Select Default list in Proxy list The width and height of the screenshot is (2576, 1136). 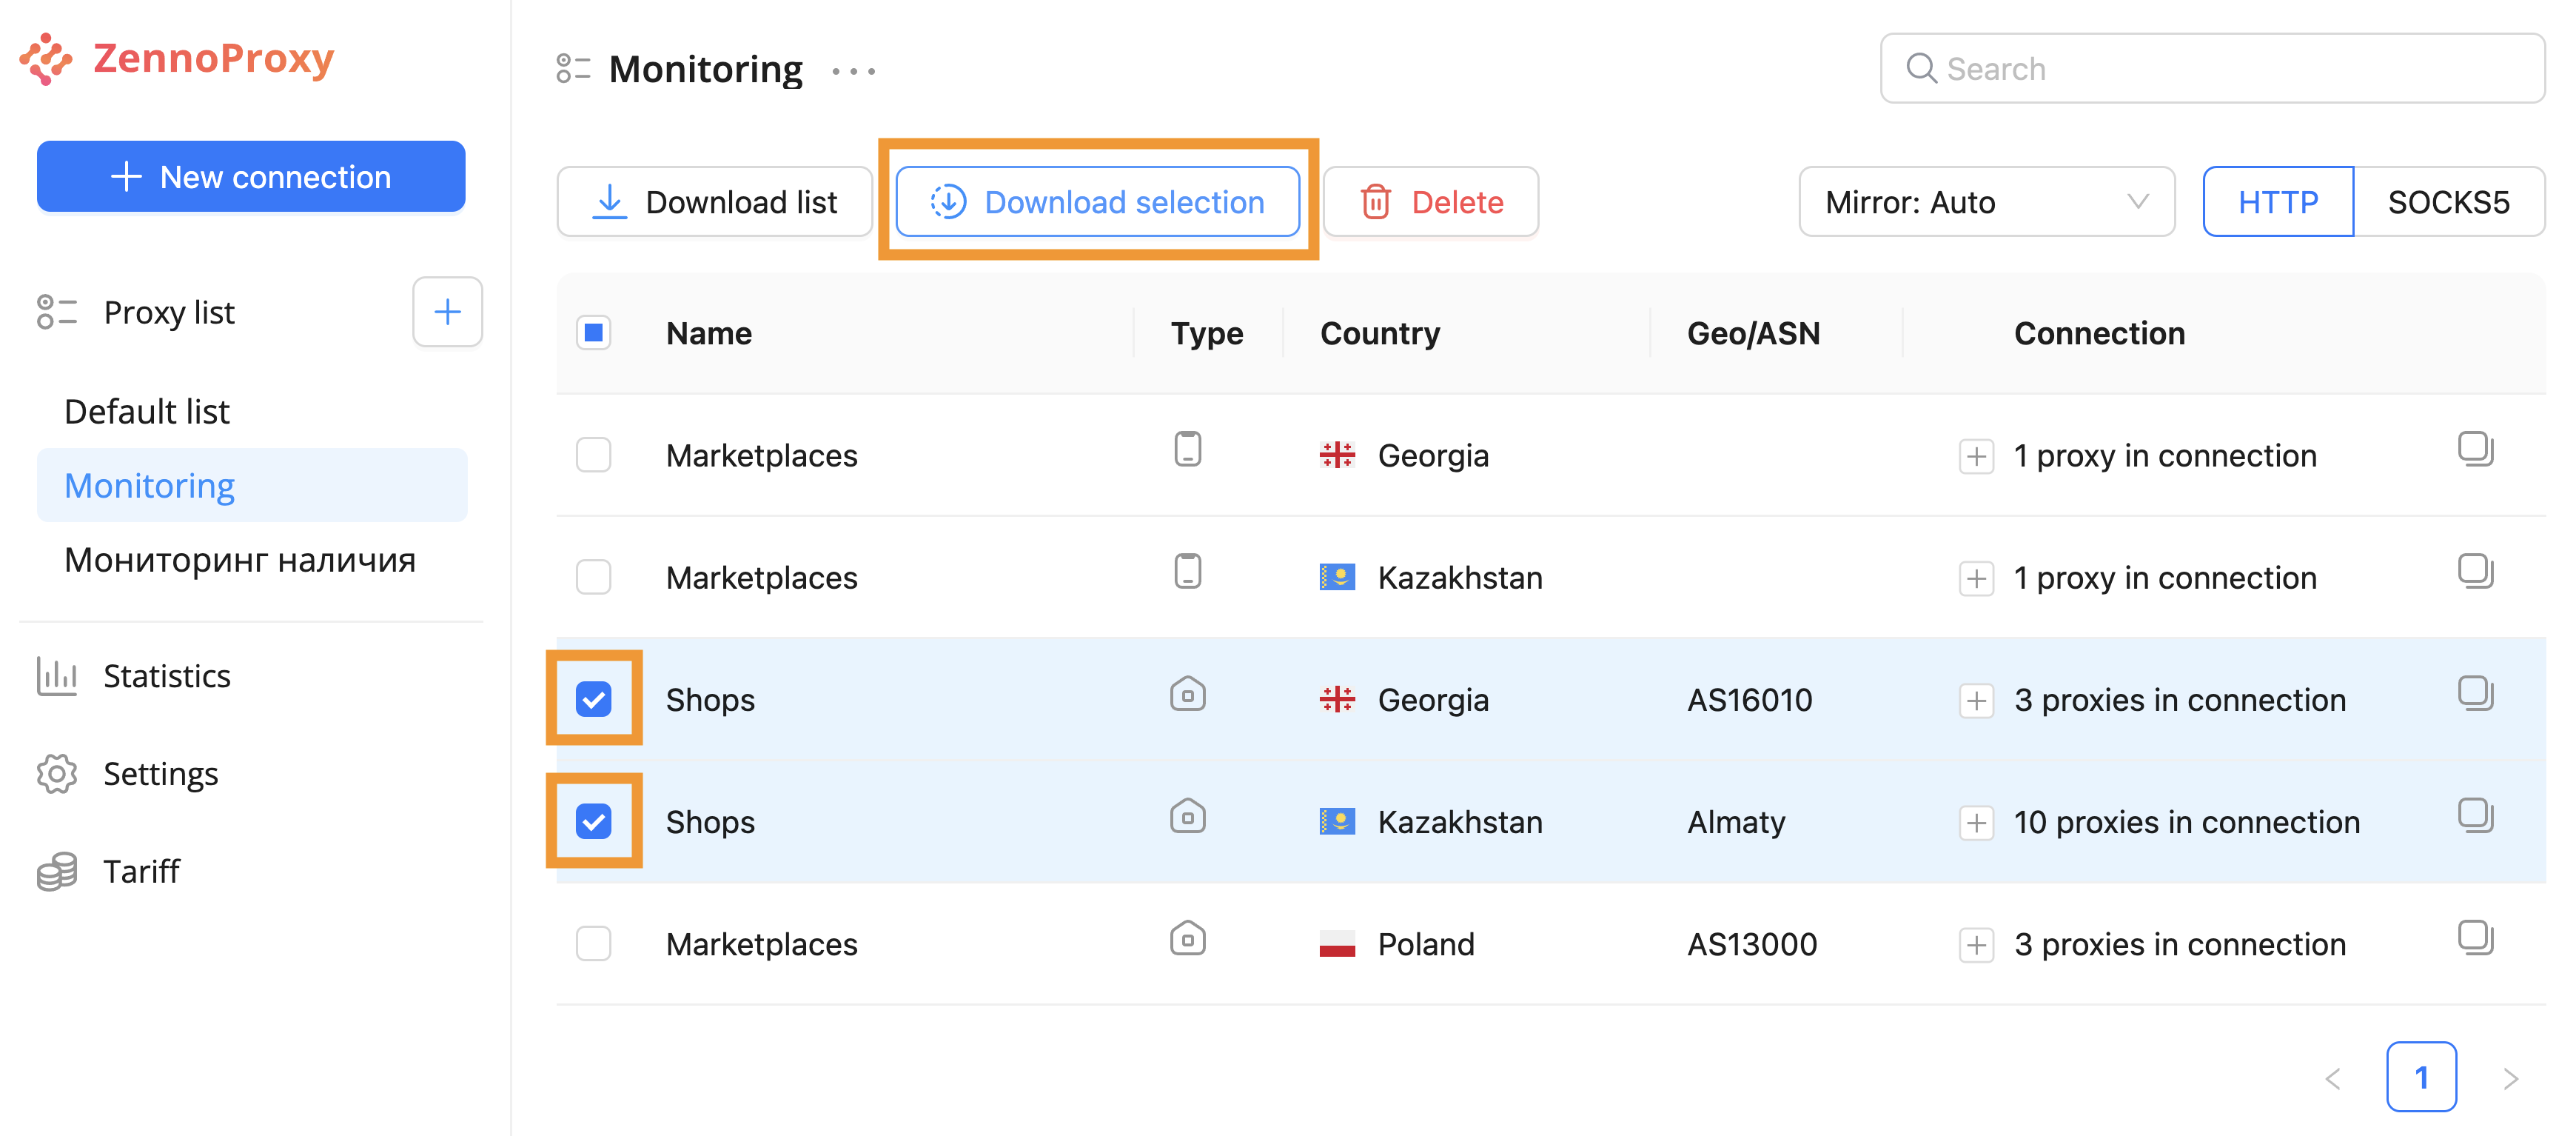click(147, 411)
